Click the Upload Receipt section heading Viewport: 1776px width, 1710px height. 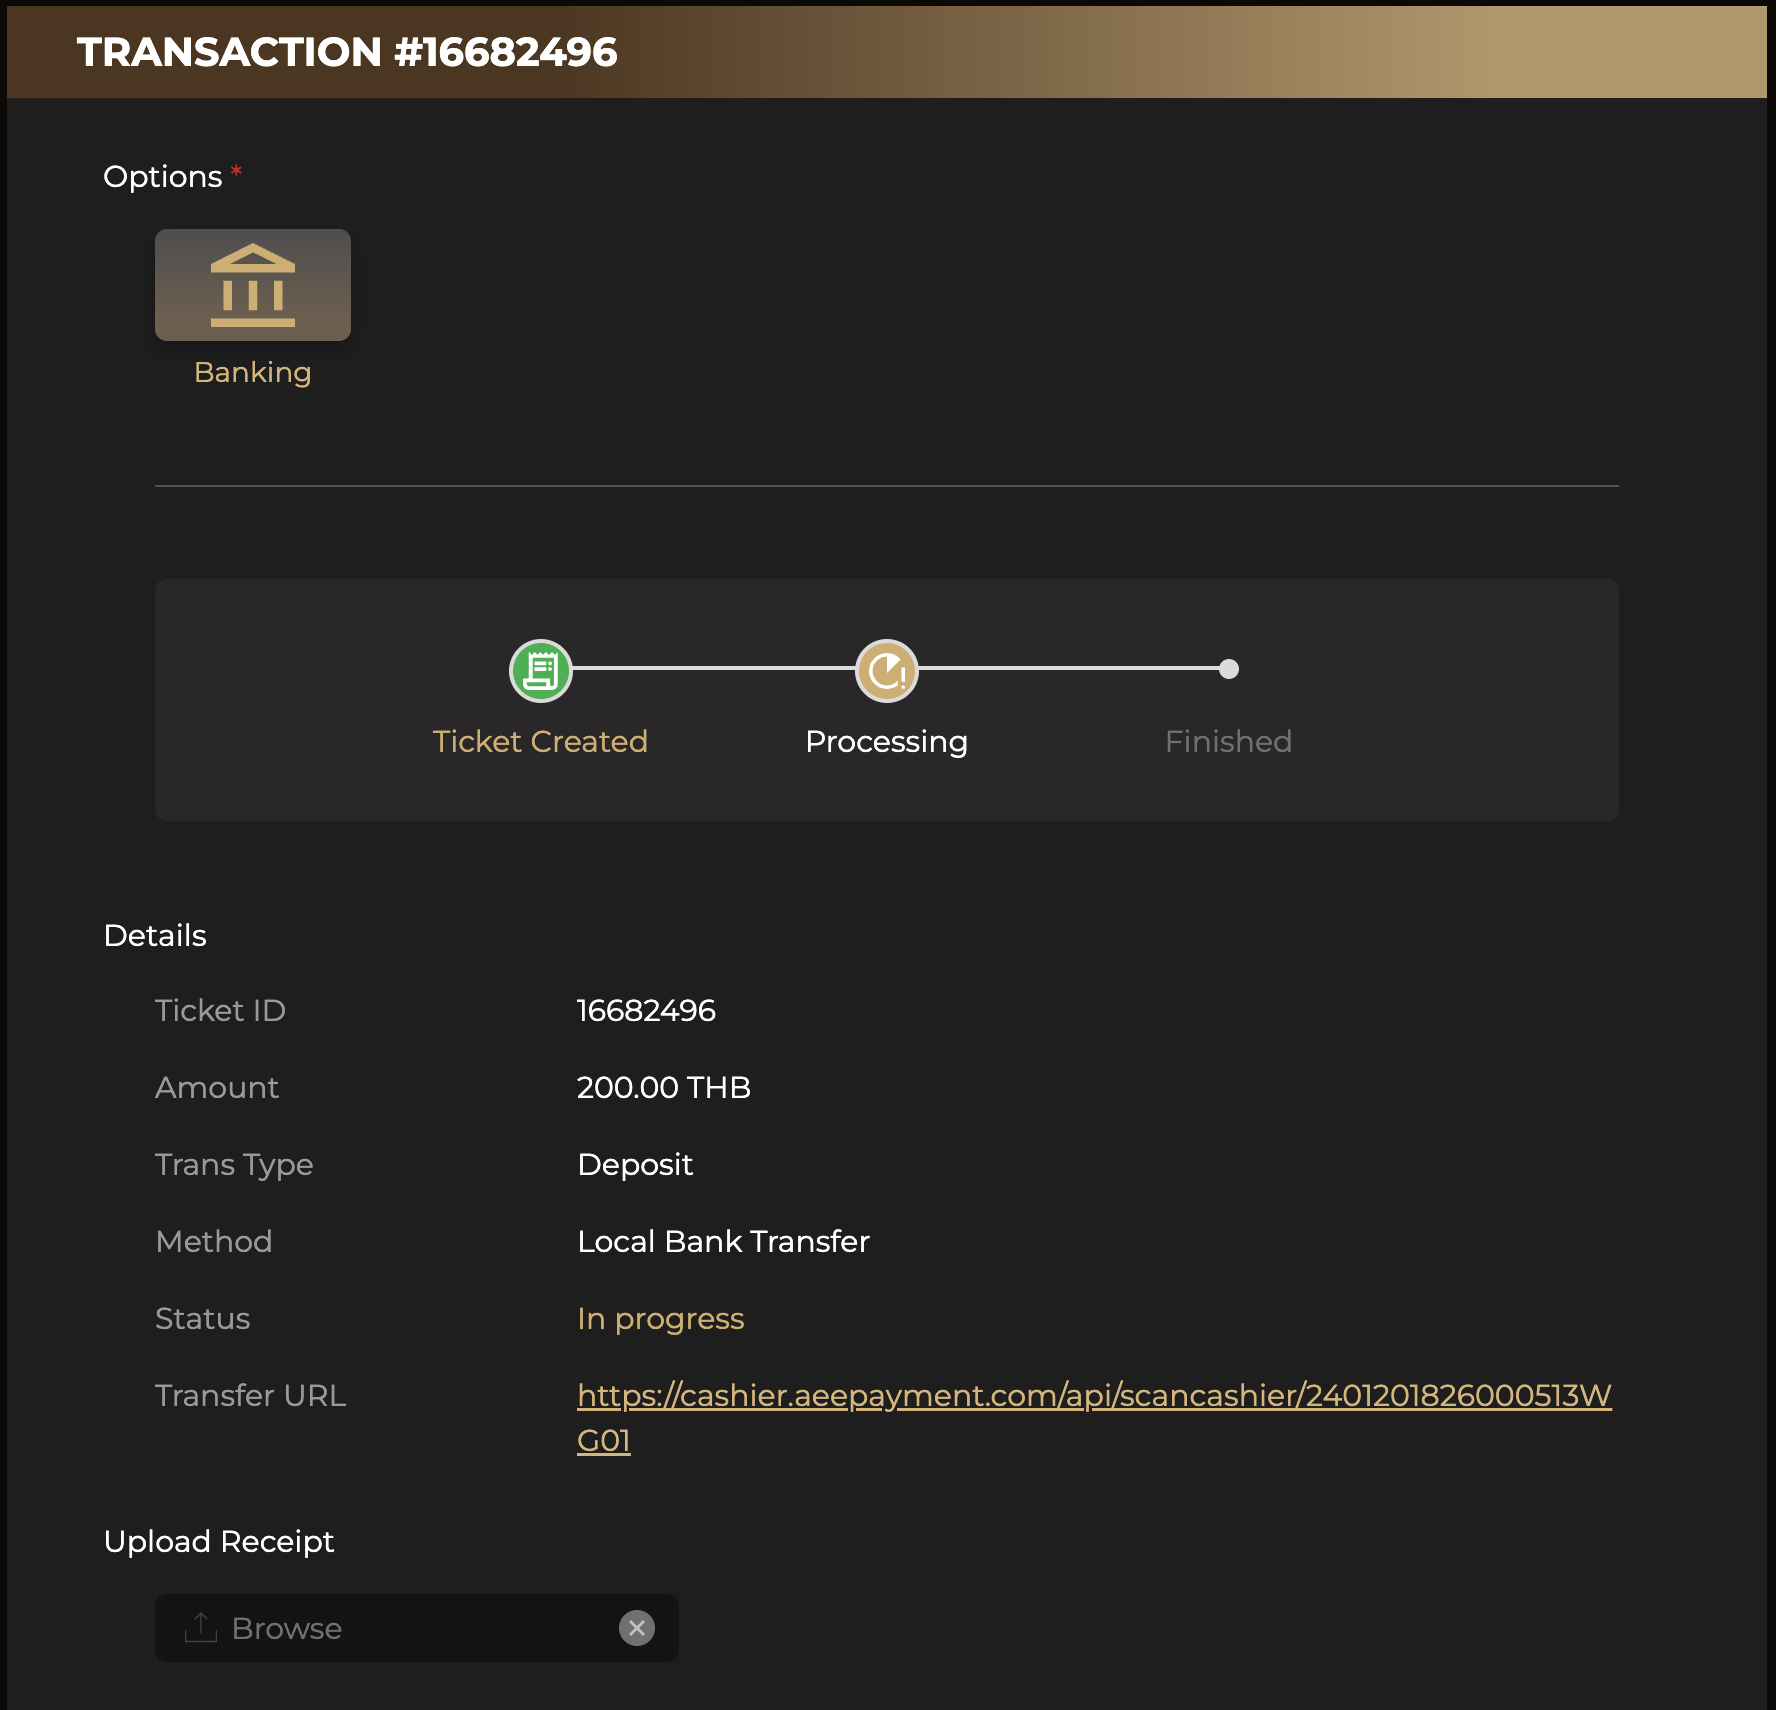[219, 1542]
